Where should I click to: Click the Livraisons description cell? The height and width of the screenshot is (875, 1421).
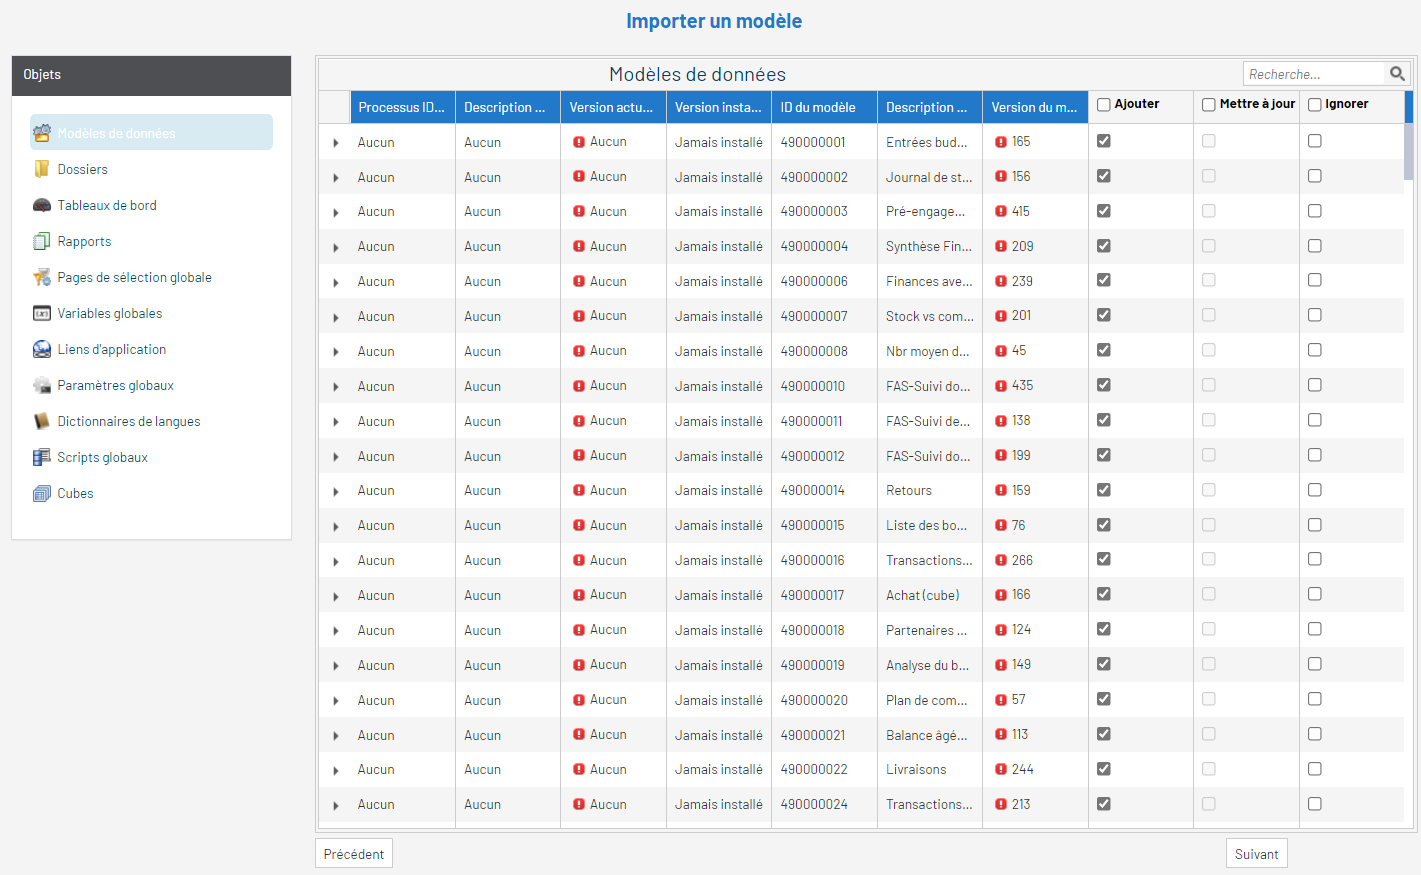[930, 769]
